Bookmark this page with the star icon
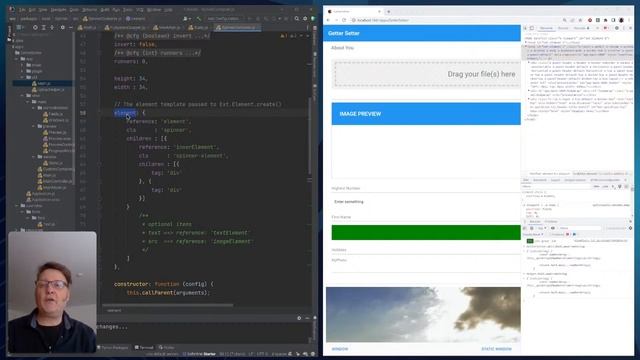The height and width of the screenshot is (360, 640). point(580,20)
